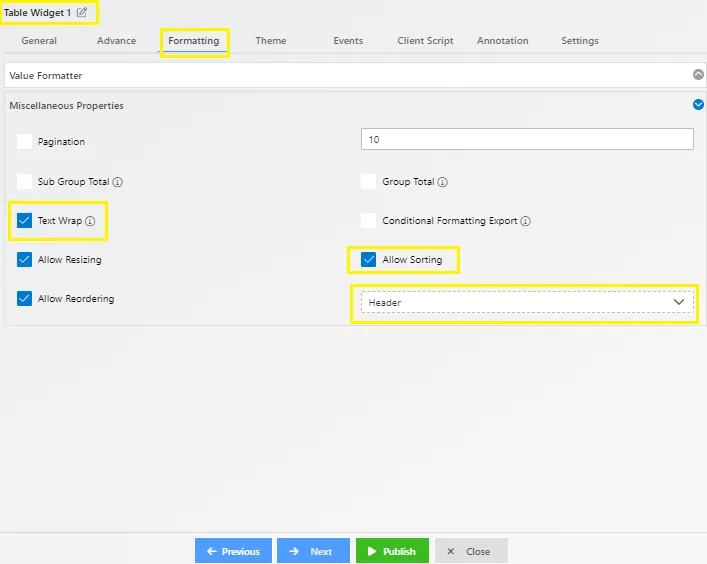Open the Settings tab
Viewport: 707px width, 564px height.
[x=580, y=41]
